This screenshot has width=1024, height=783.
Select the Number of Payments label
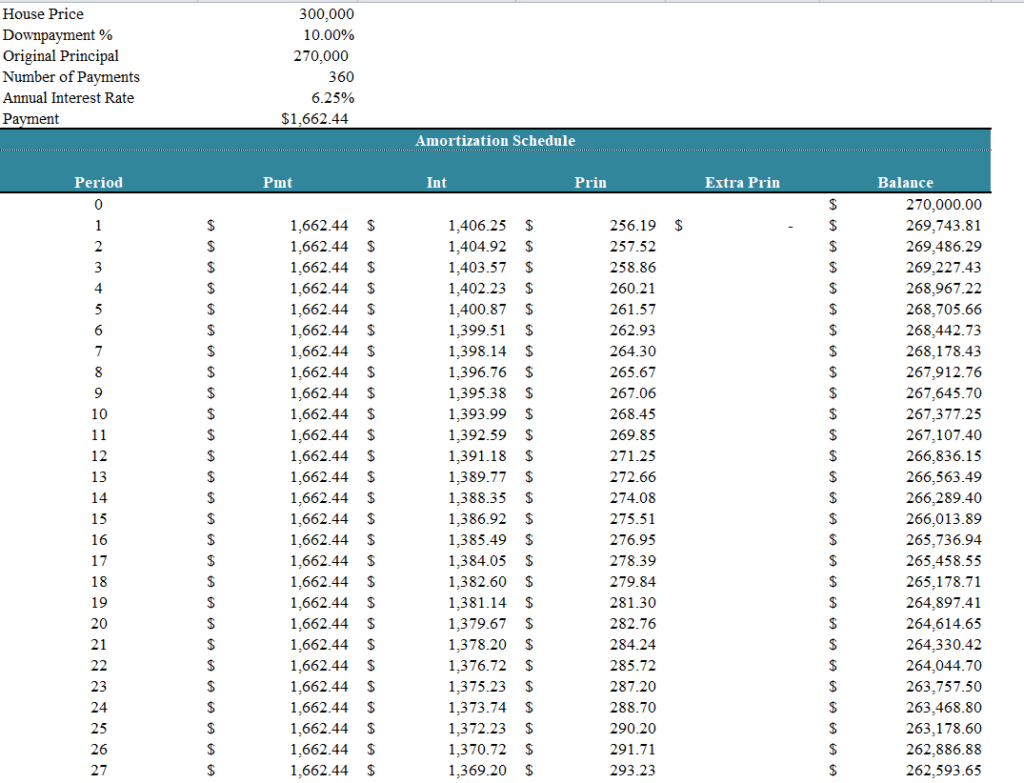pyautogui.click(x=71, y=76)
